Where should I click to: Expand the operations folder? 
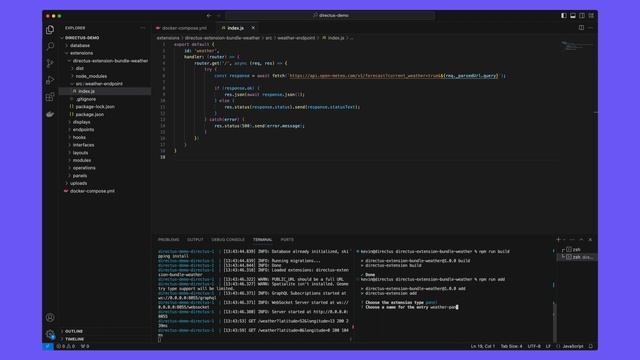tap(84, 168)
